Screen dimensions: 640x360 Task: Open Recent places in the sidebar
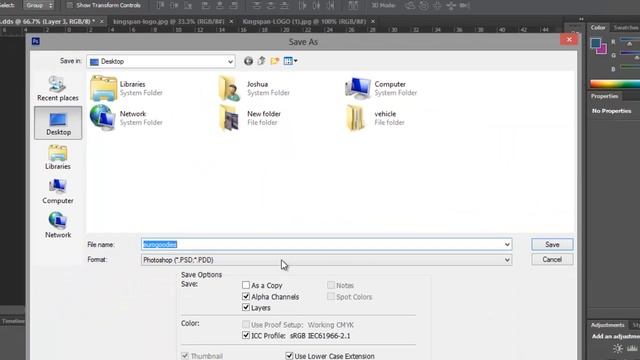pos(58,89)
